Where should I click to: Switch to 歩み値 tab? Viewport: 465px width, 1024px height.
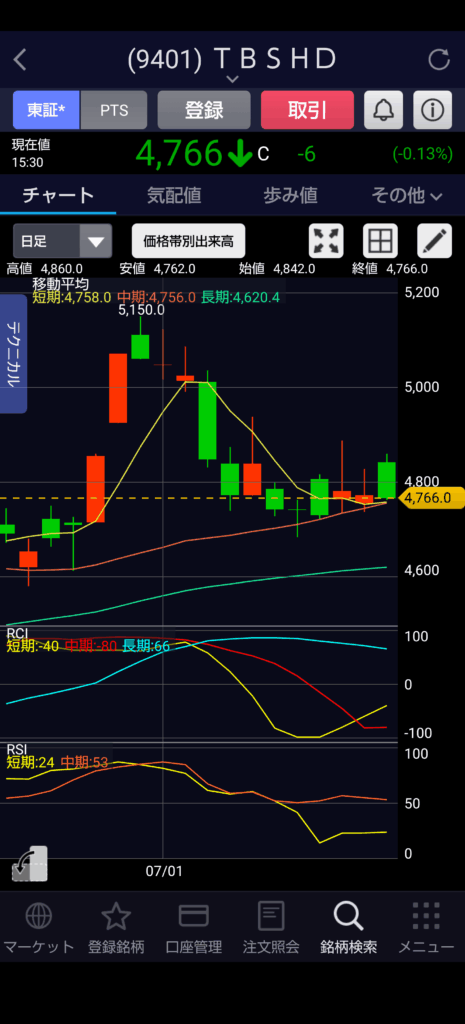[290, 195]
